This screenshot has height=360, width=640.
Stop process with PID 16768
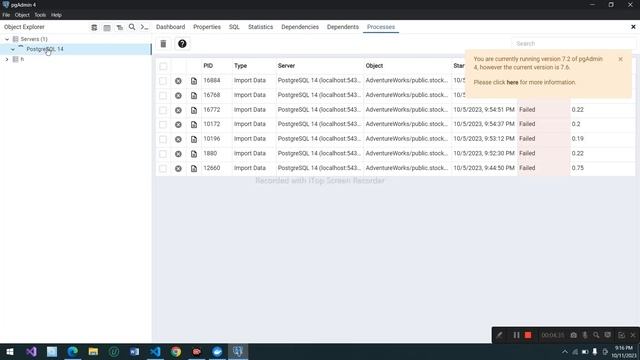(178, 96)
